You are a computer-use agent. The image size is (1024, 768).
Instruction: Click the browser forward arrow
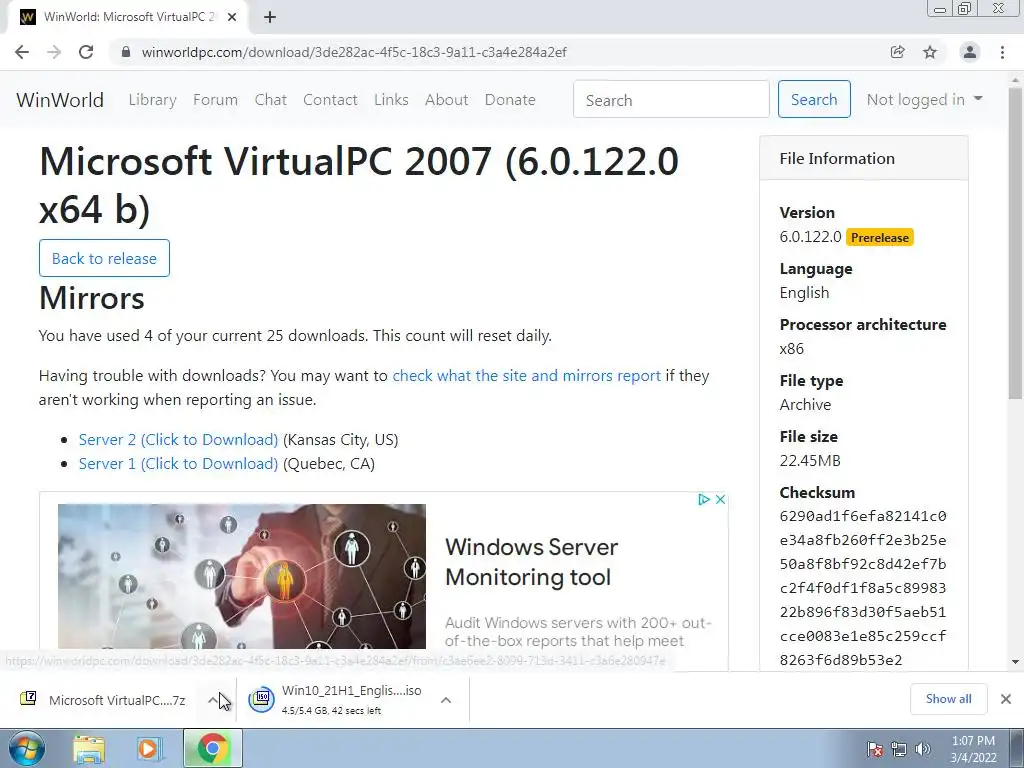tap(54, 52)
